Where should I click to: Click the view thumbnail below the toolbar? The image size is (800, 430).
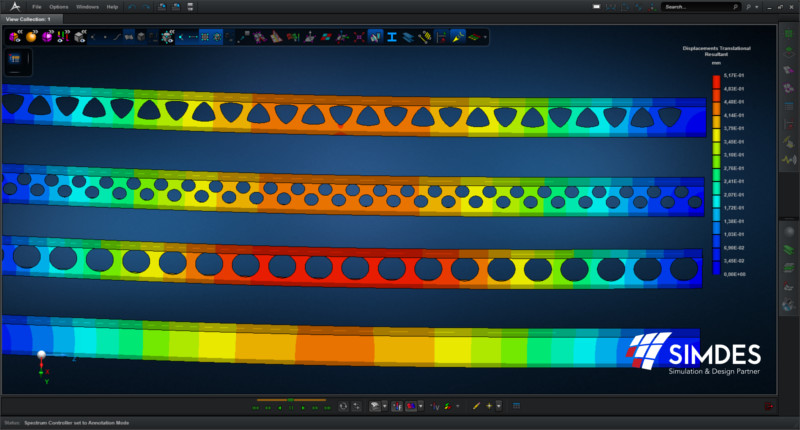(15, 59)
